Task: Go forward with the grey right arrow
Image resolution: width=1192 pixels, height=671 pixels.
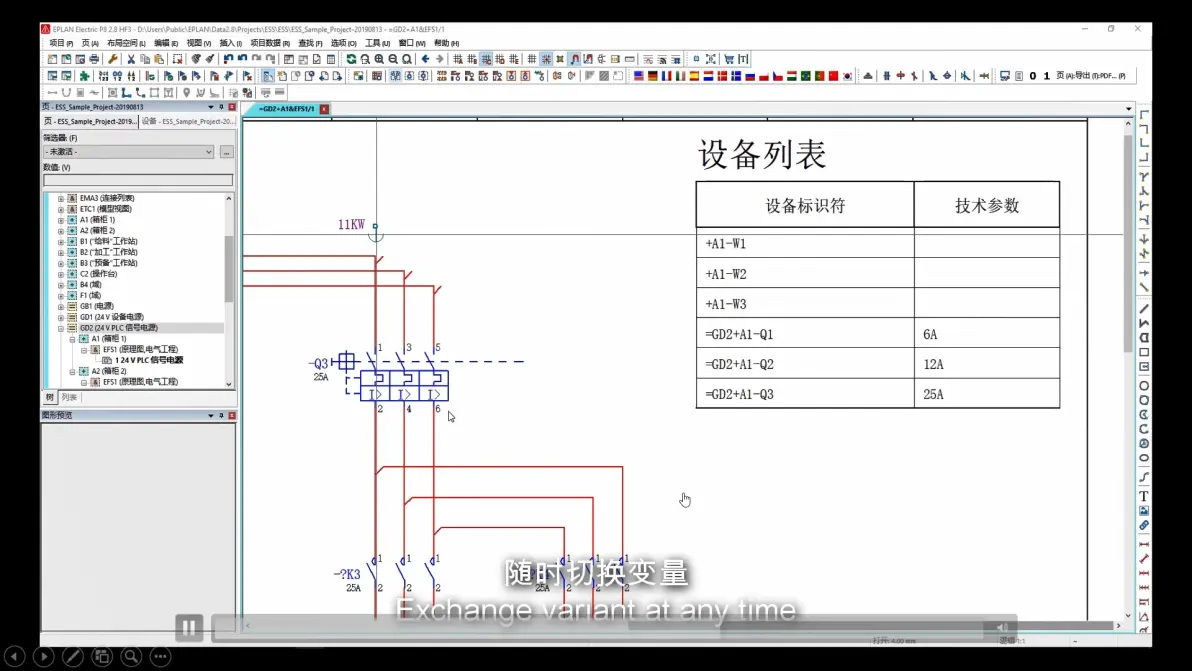Action: [439, 59]
